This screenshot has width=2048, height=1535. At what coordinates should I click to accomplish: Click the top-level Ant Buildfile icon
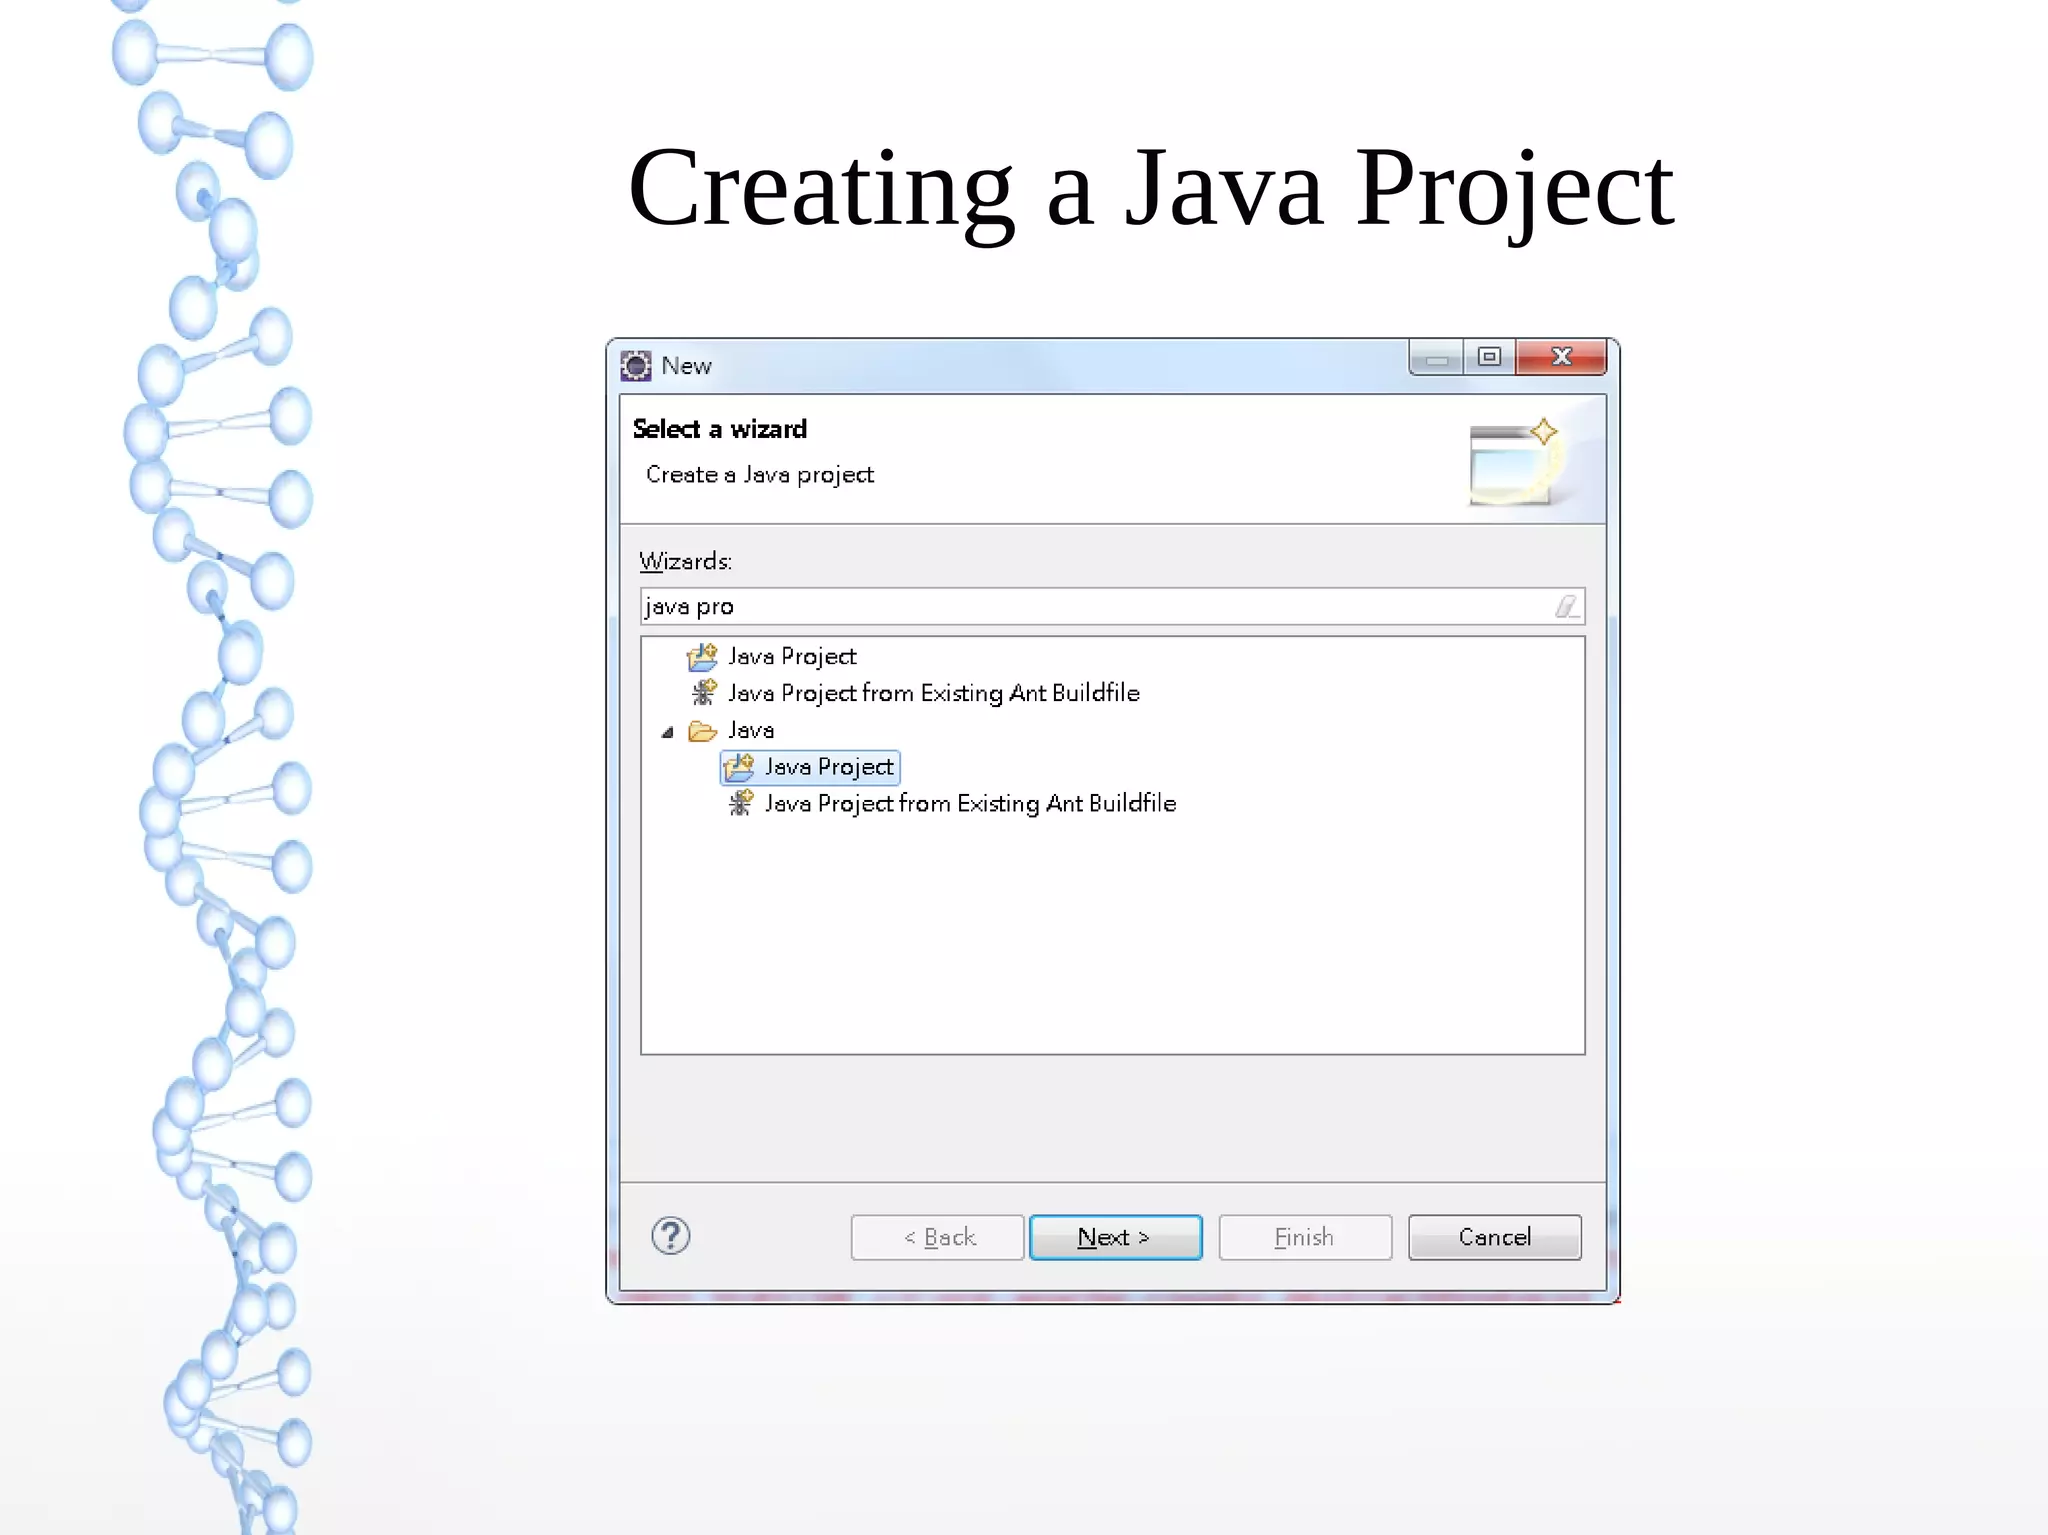tap(703, 693)
